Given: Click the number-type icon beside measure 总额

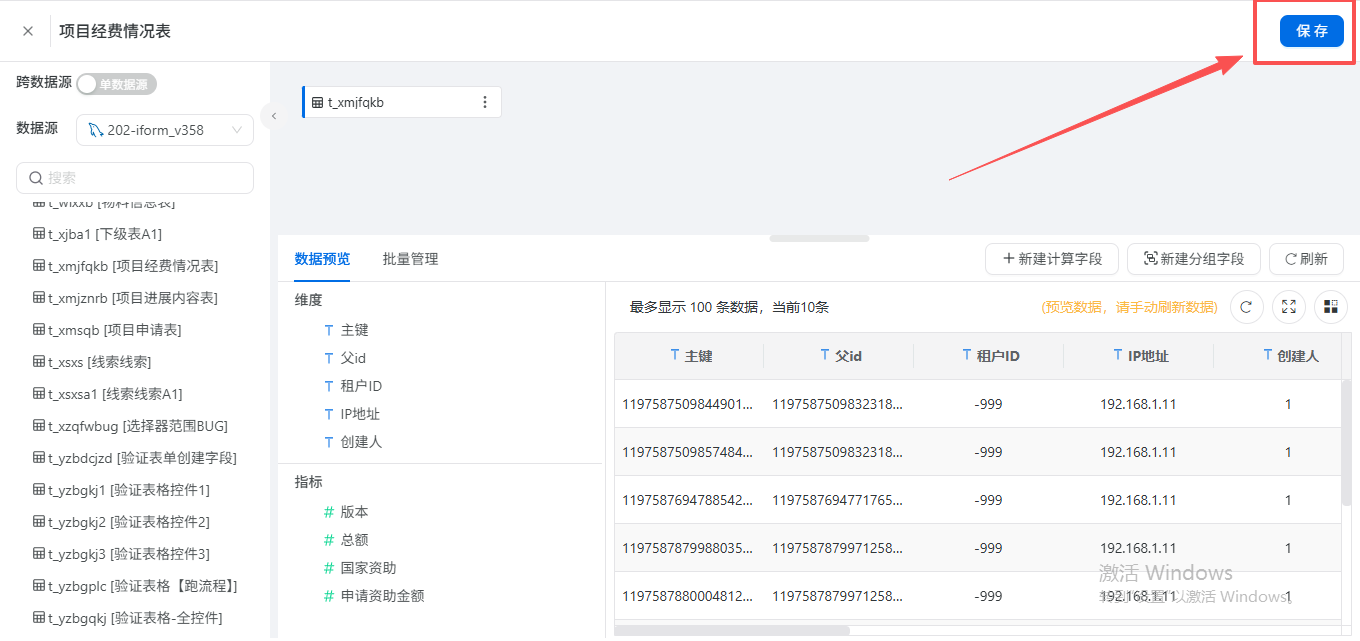Looking at the screenshot, I should (x=329, y=540).
